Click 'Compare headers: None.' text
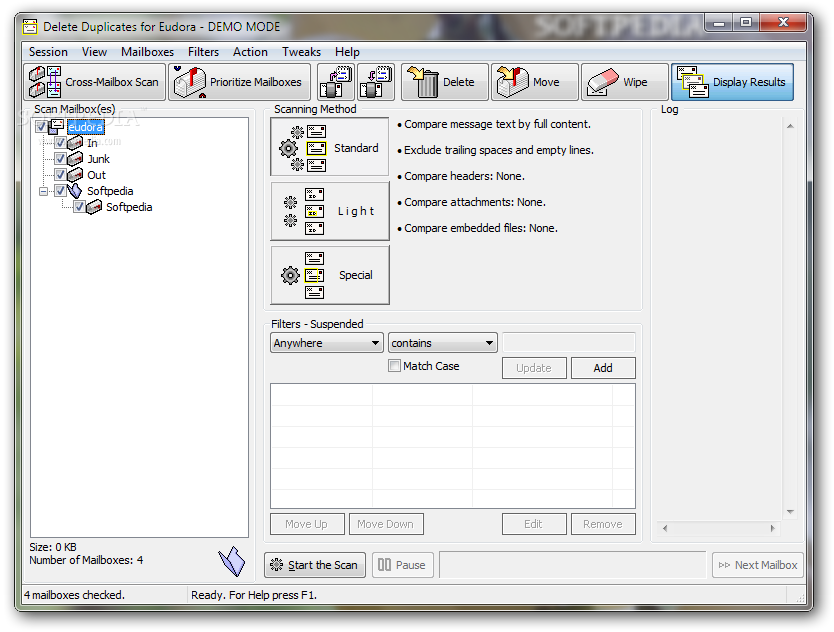 464,176
